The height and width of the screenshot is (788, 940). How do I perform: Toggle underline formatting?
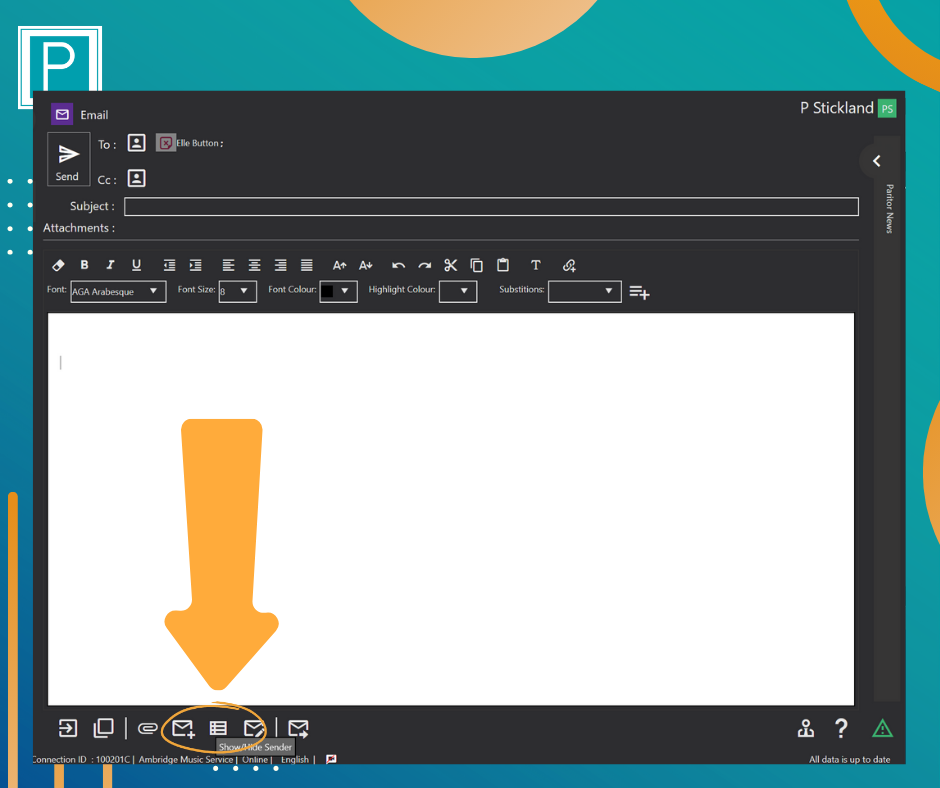click(137, 264)
